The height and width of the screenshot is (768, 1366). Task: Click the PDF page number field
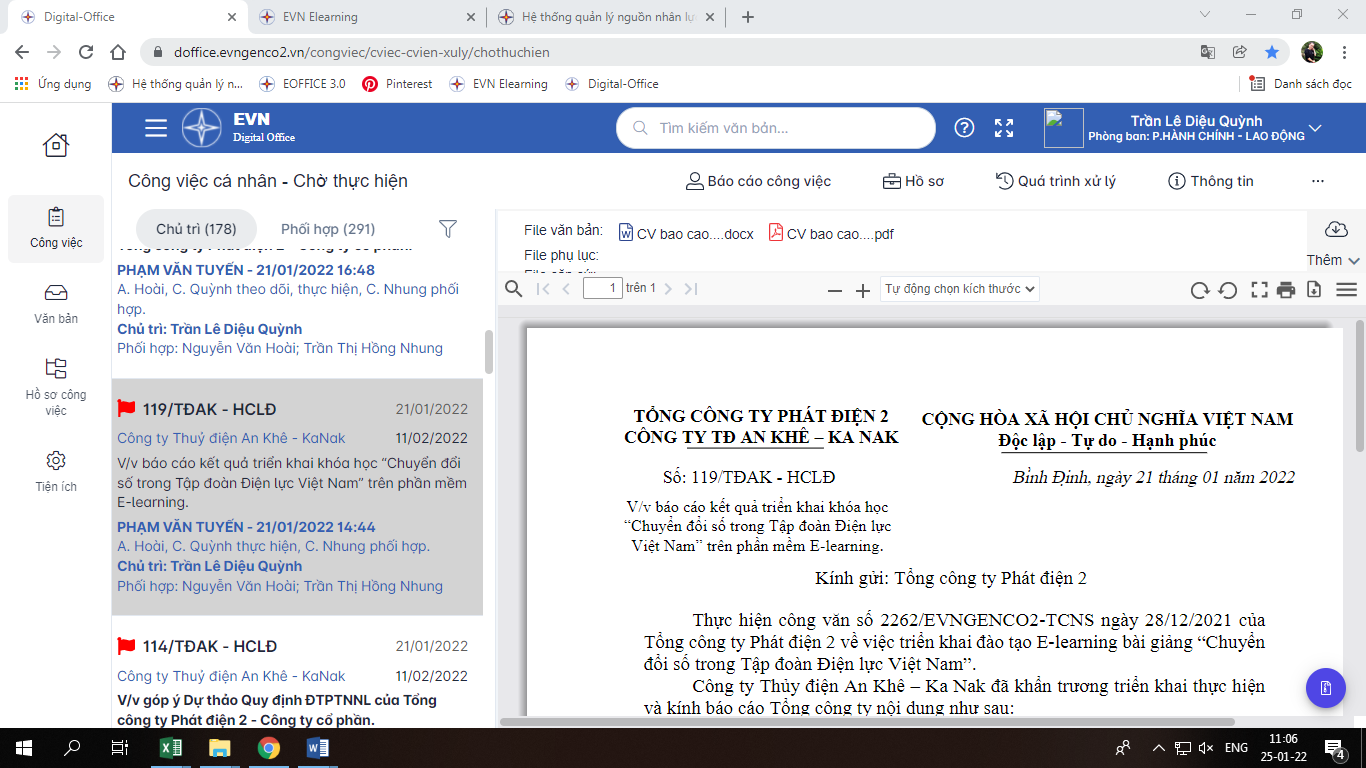point(602,288)
